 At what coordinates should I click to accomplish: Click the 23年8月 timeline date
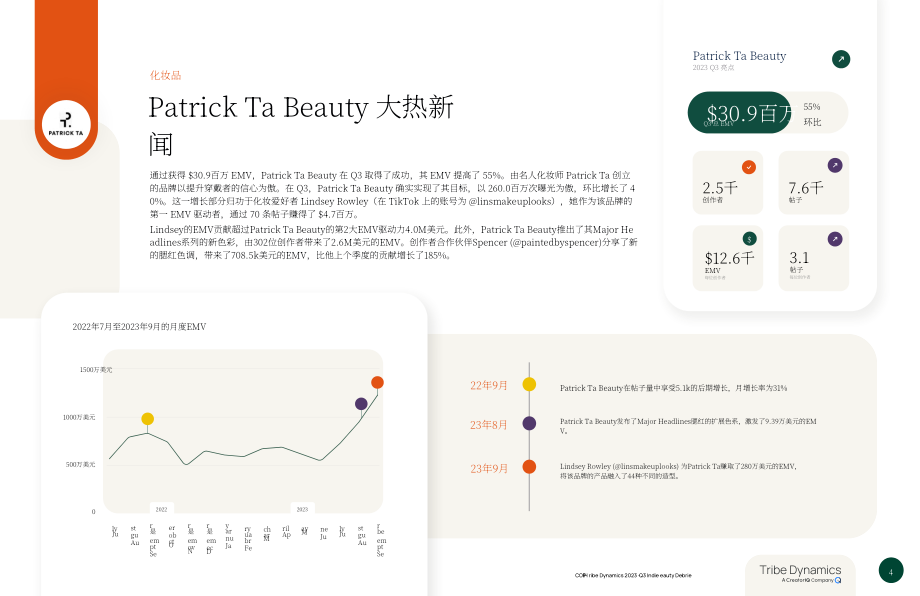488,425
